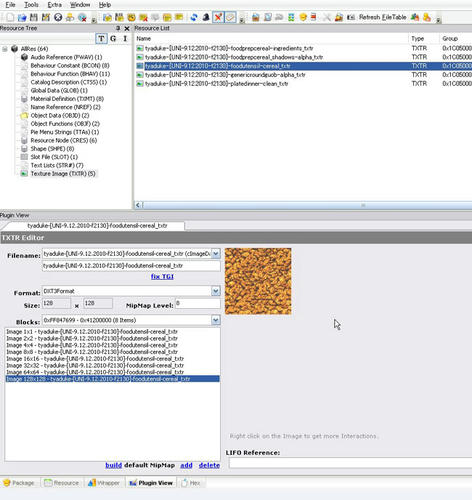Image resolution: width=472 pixels, height=500 pixels.
Task: Switch to the Wrapper tab
Action: pyautogui.click(x=104, y=483)
